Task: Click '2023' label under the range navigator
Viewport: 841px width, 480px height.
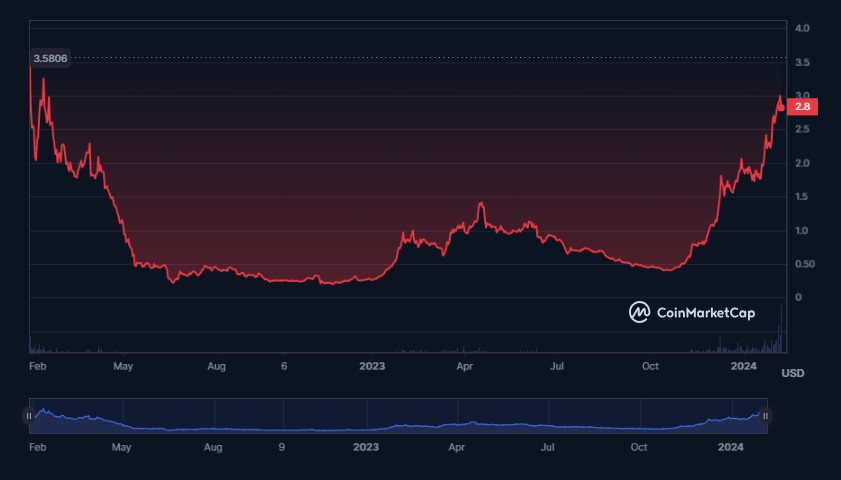Action: pos(366,447)
